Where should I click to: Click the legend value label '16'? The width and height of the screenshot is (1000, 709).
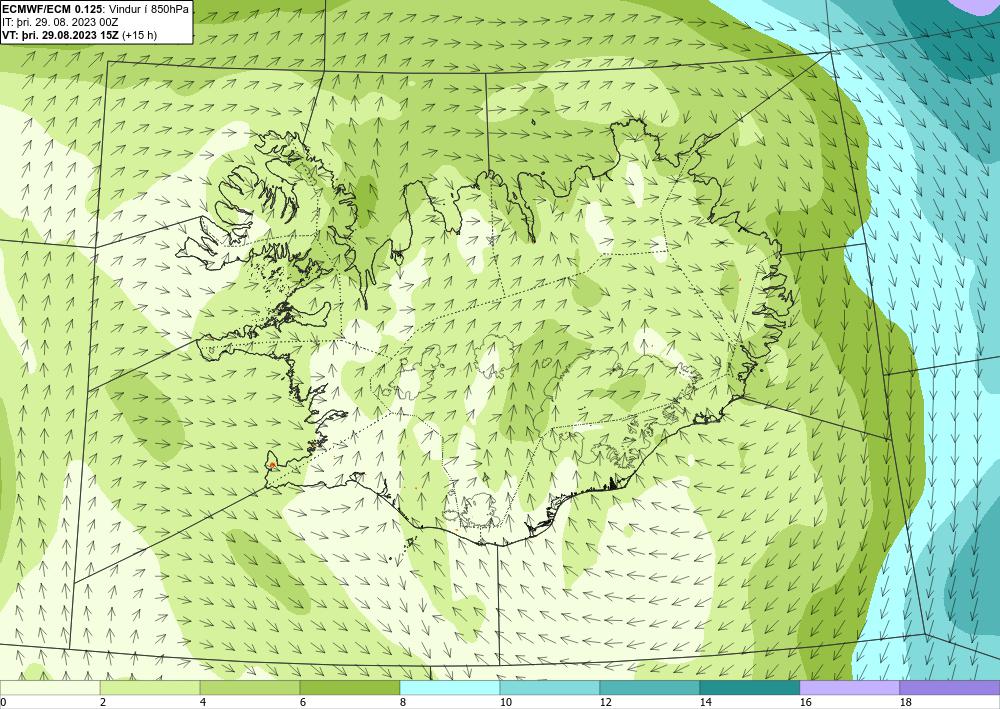[805, 703]
